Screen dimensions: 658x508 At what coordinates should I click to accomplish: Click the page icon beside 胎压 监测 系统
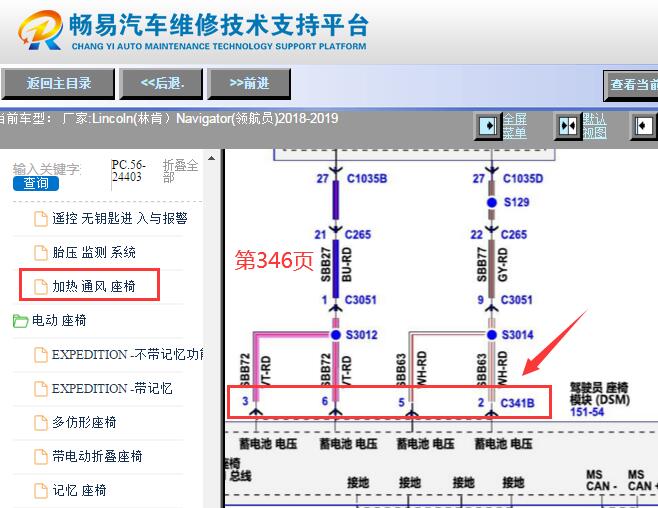pyautogui.click(x=41, y=253)
